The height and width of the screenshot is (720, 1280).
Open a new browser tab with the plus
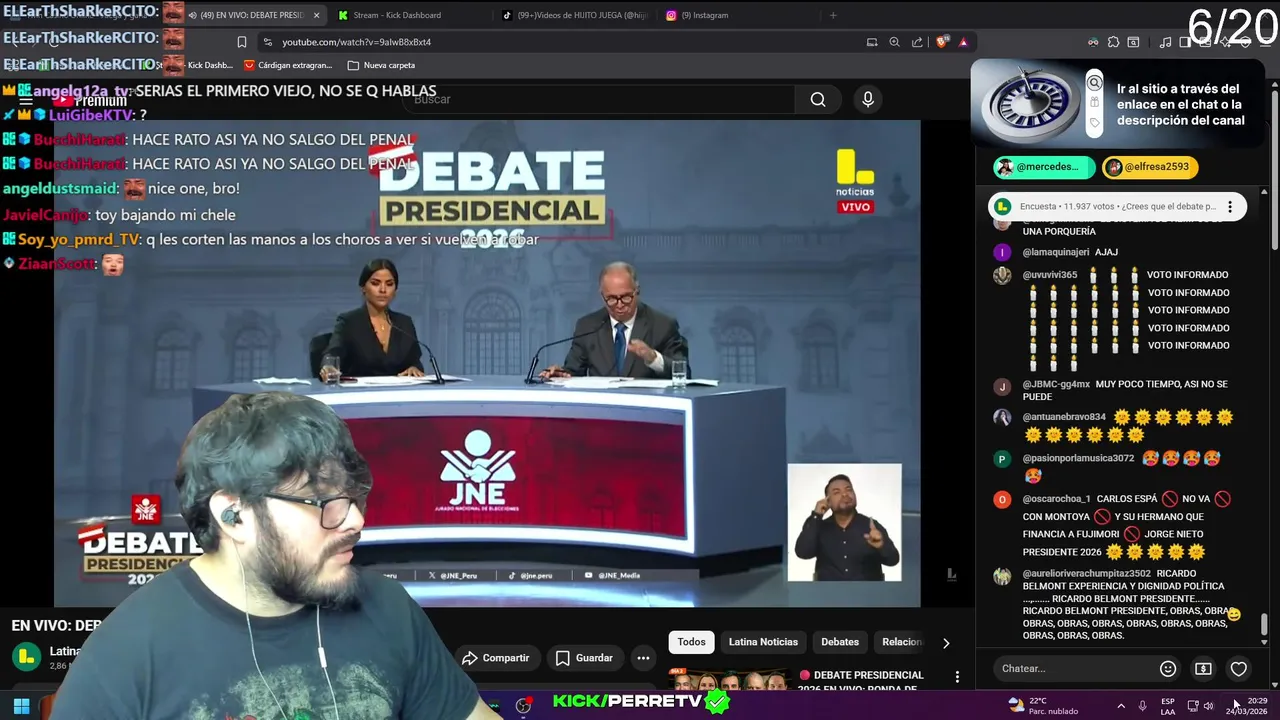(833, 15)
